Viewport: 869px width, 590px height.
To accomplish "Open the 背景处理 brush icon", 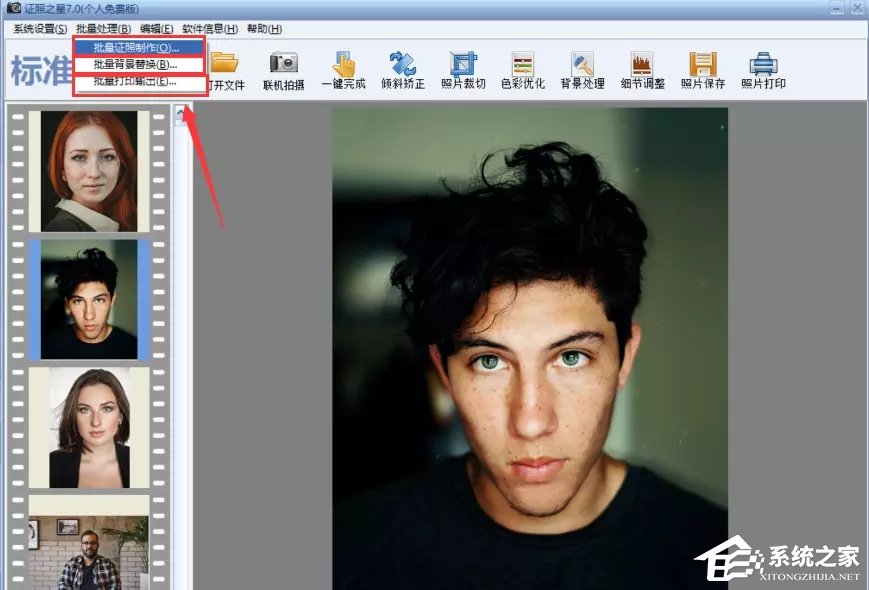I will click(582, 64).
